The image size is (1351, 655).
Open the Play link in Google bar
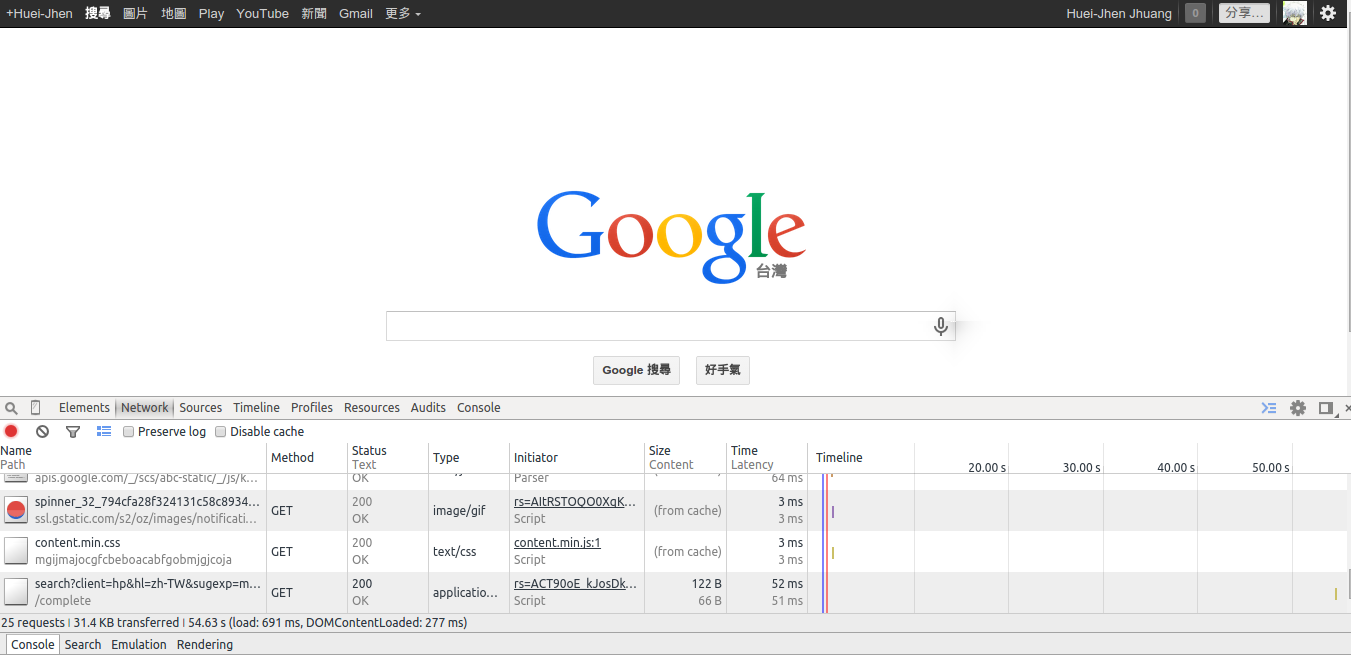[x=211, y=14]
